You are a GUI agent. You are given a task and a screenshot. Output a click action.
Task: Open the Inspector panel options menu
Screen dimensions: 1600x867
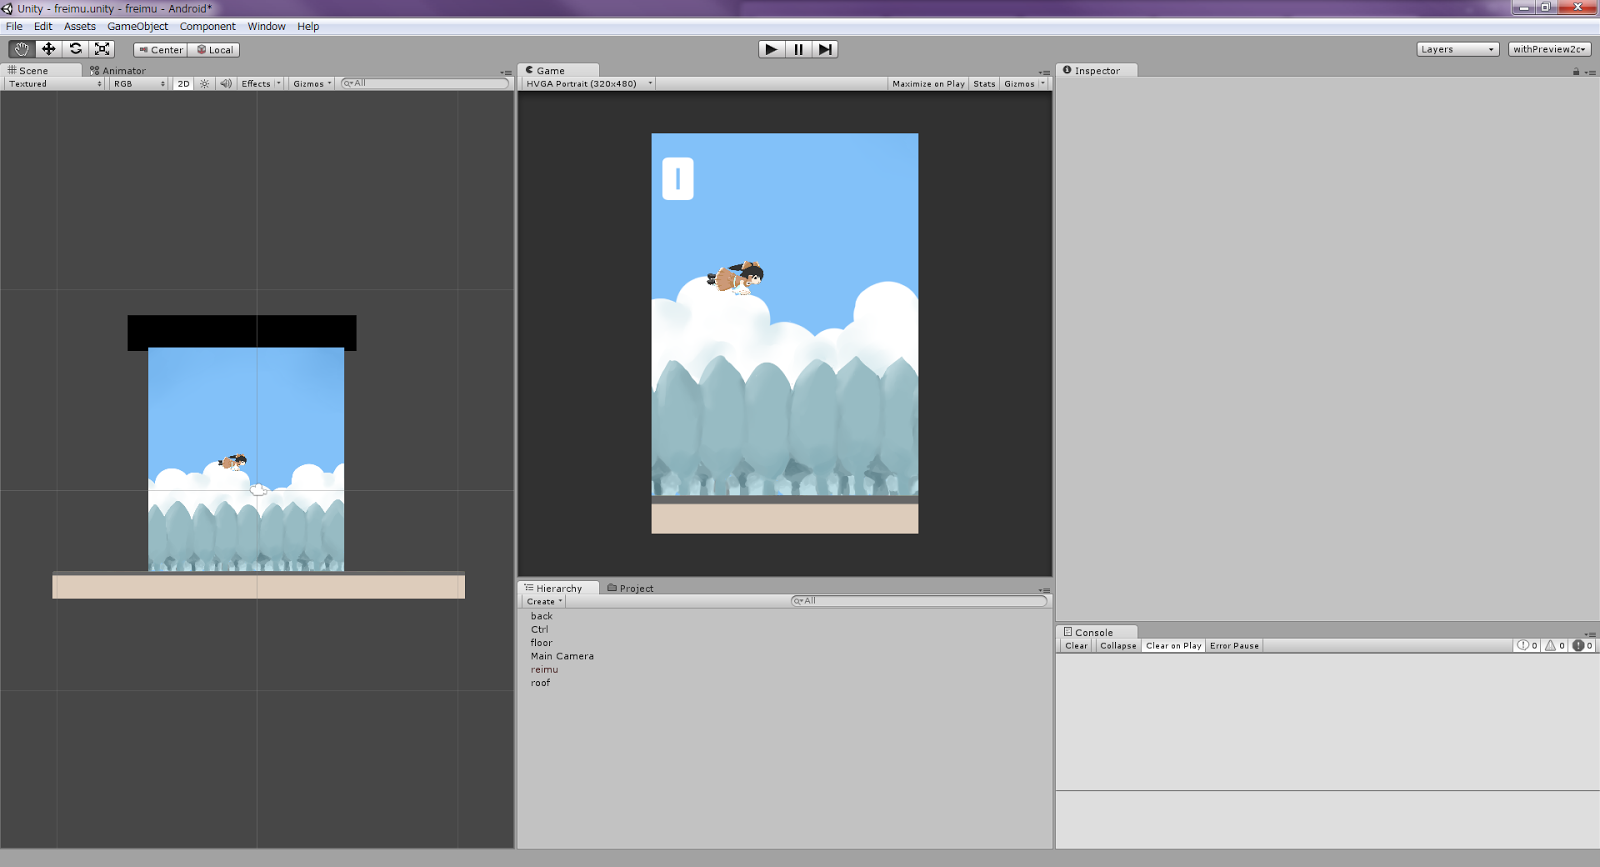point(1590,72)
